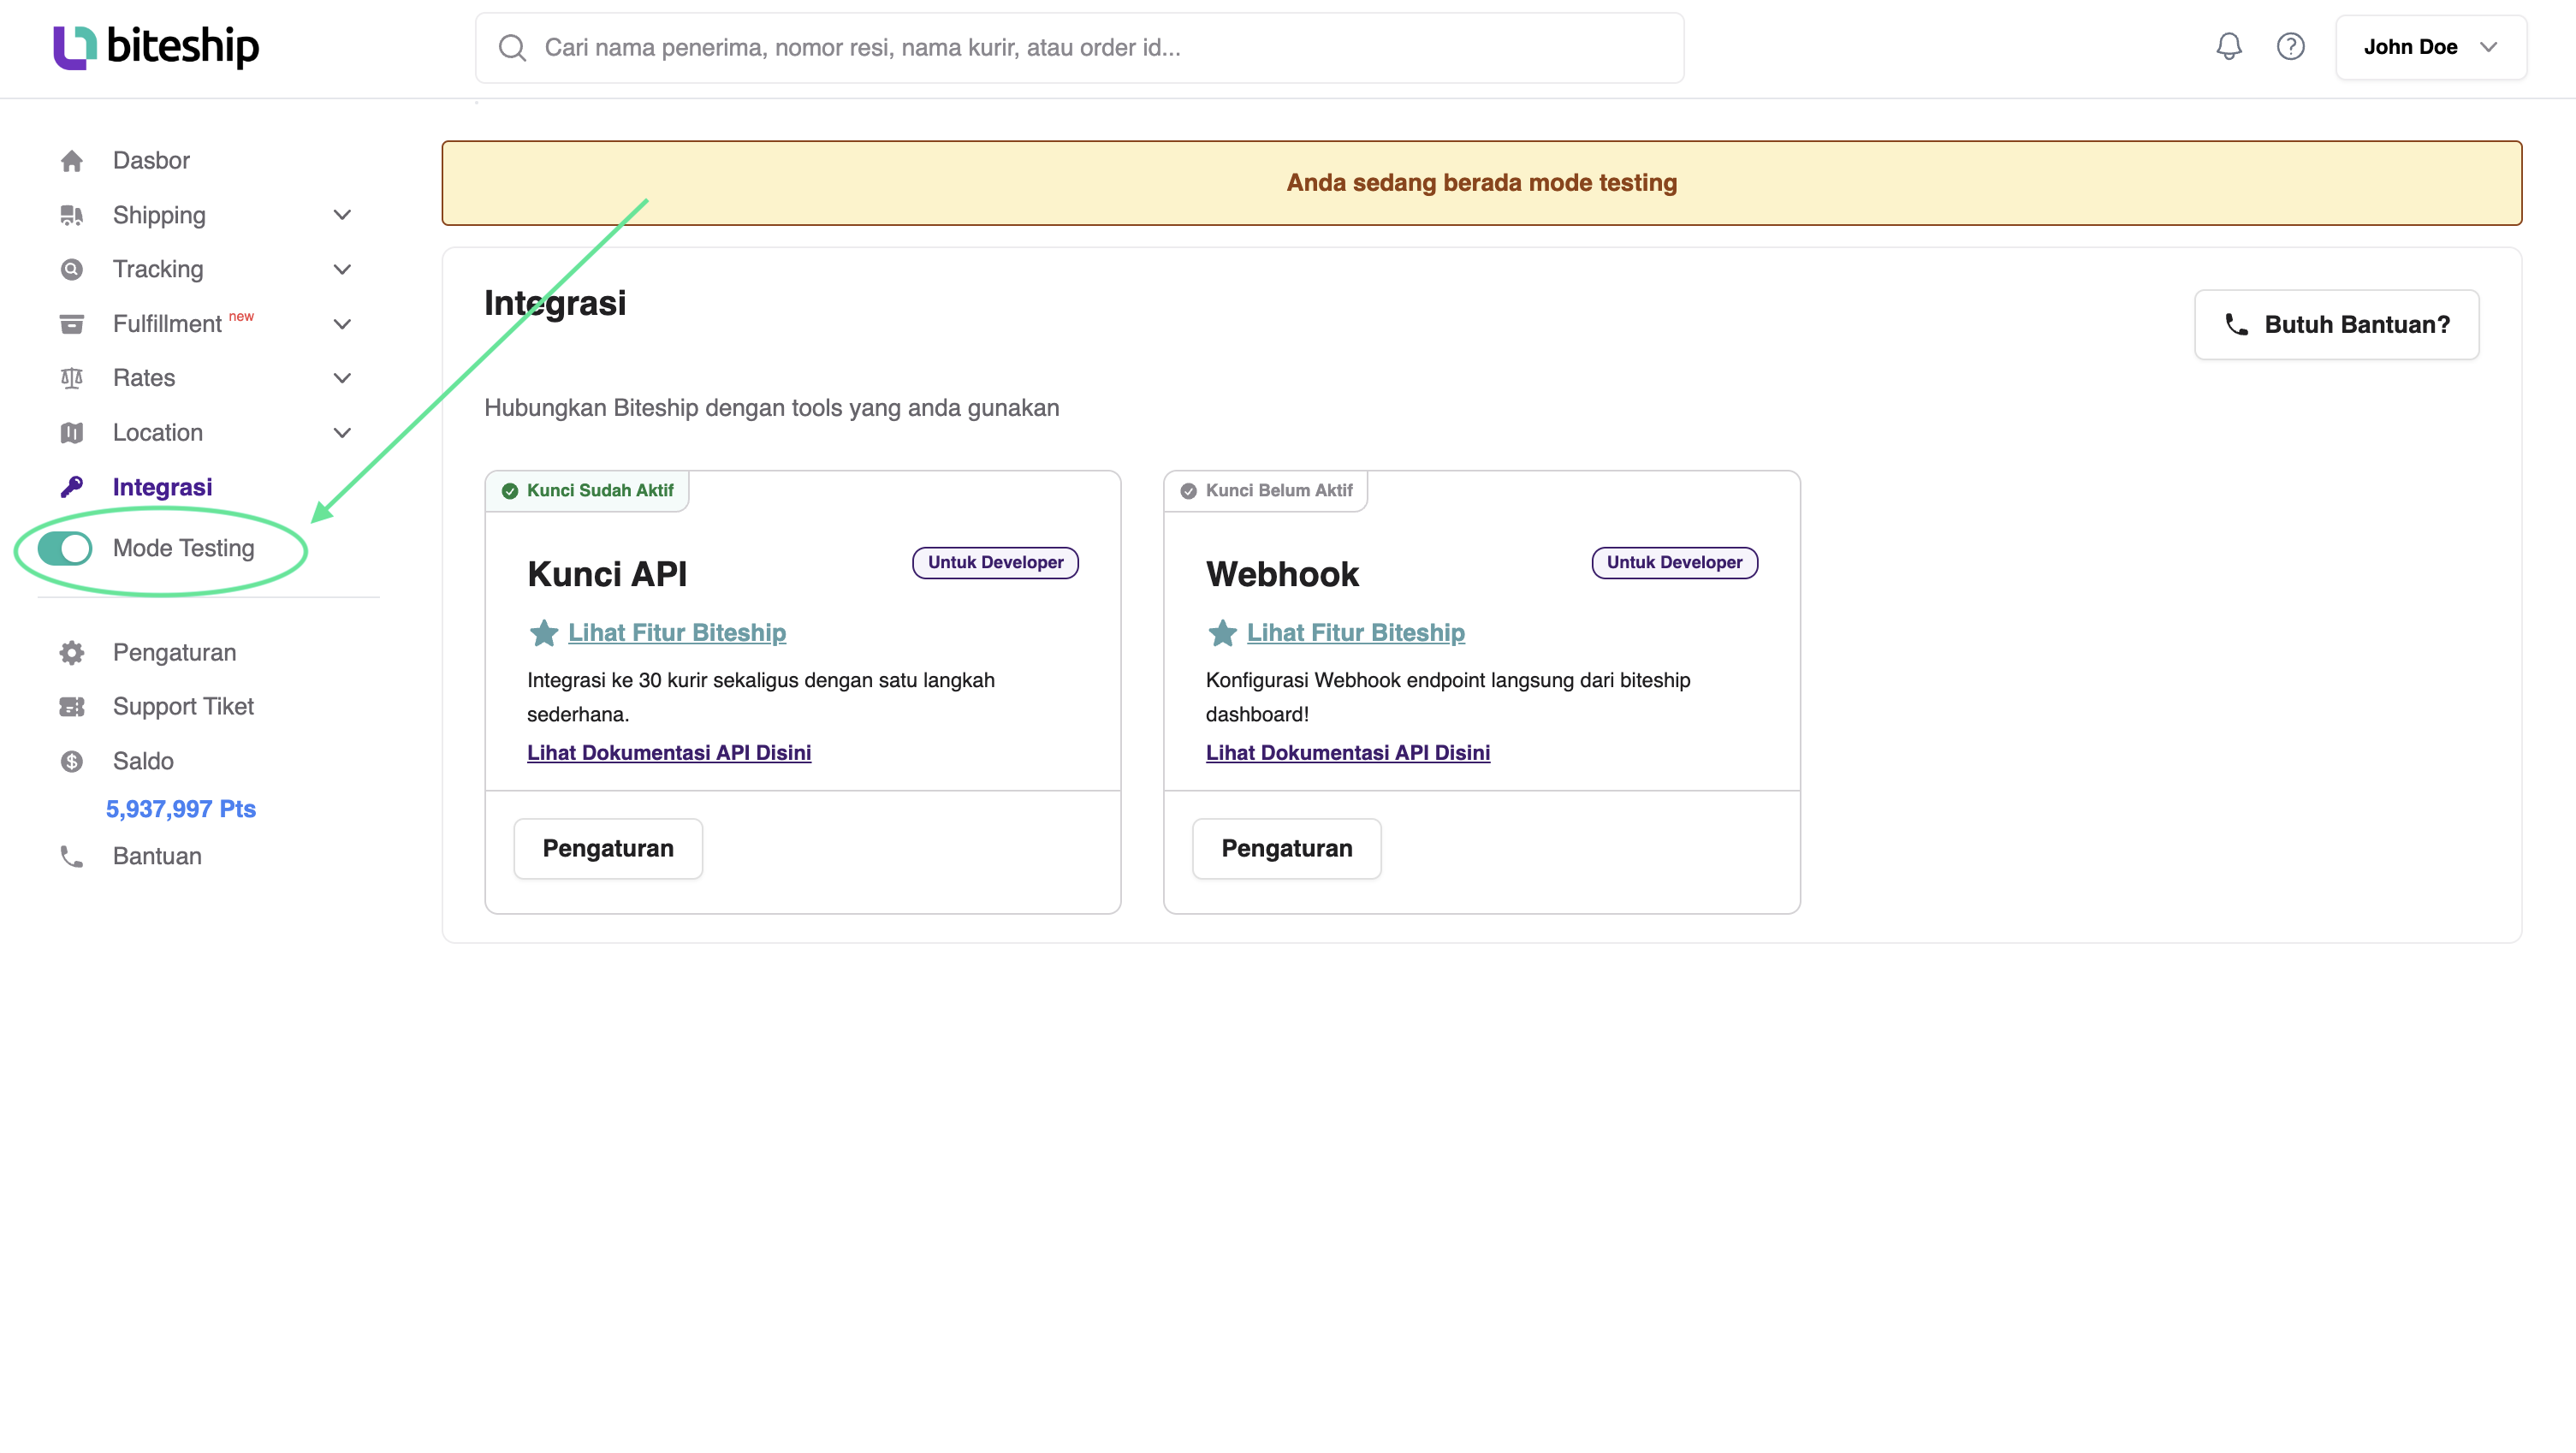The image size is (2576, 1453).
Task: Open the Location menu item
Action: pos(158,433)
